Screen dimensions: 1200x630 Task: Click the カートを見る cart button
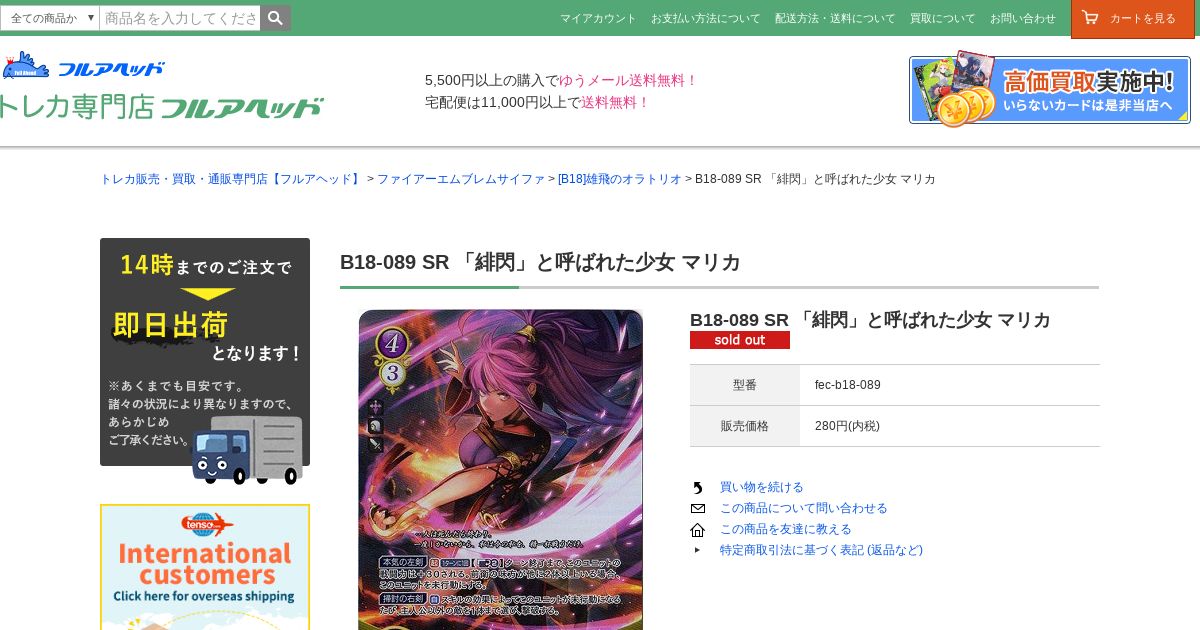pyautogui.click(x=1133, y=19)
